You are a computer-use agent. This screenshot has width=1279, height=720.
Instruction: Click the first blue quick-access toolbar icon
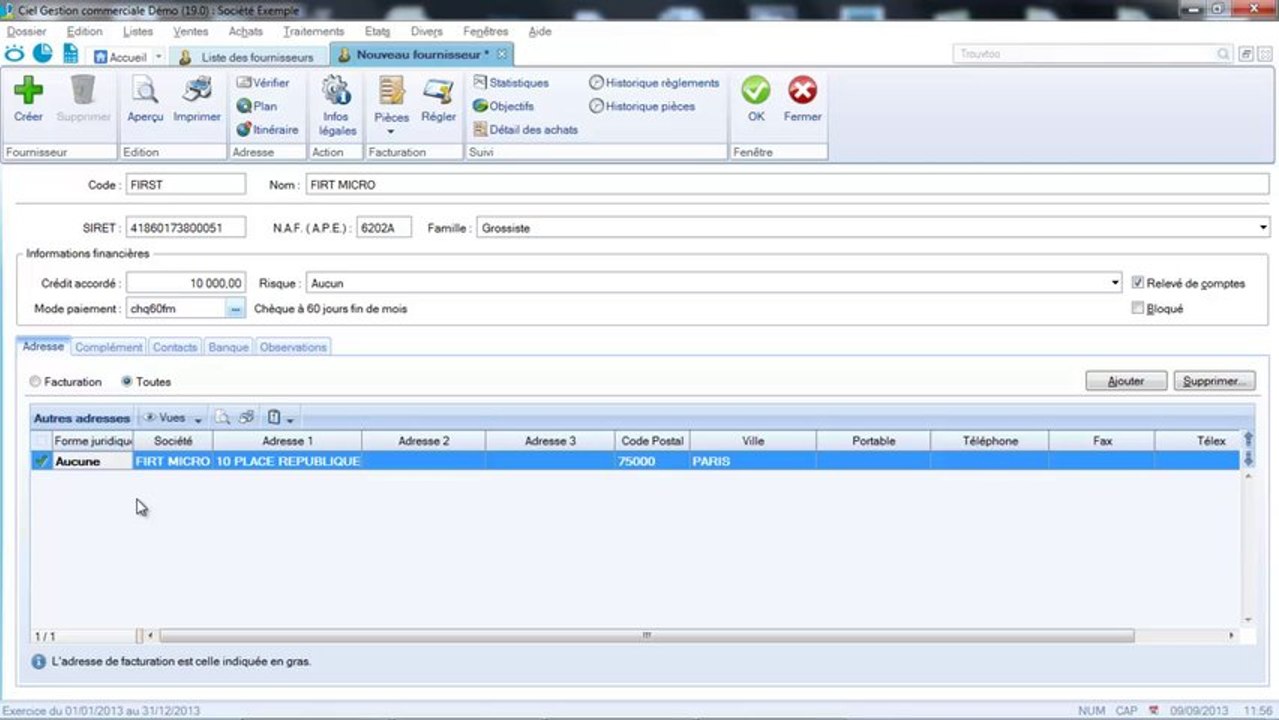[x=14, y=54]
